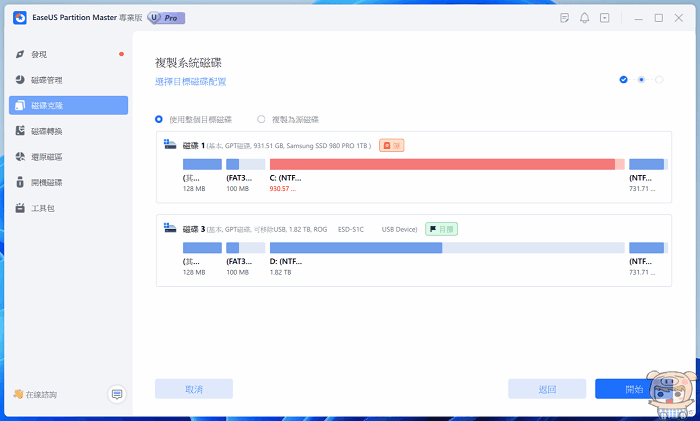Click the EaseUS Partition Master logo icon

click(x=20, y=18)
